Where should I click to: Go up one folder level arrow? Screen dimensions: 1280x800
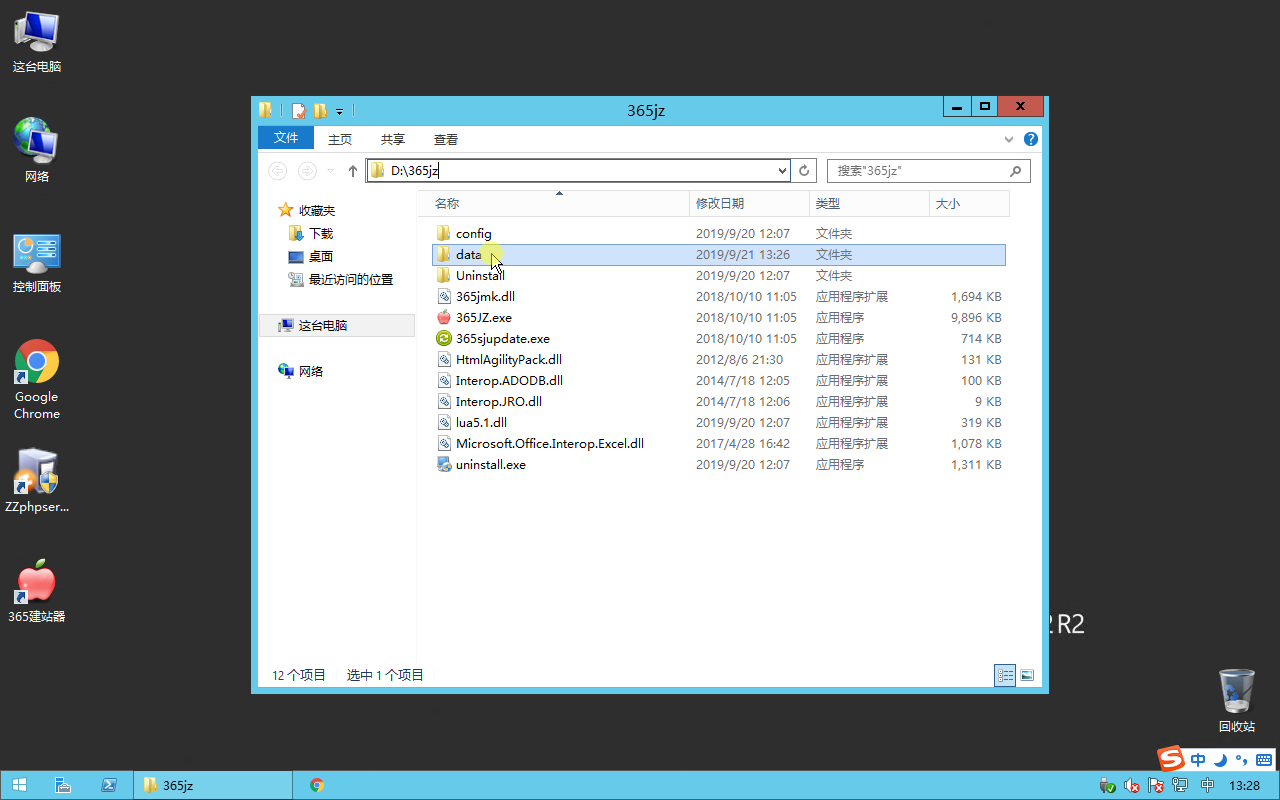coord(353,171)
